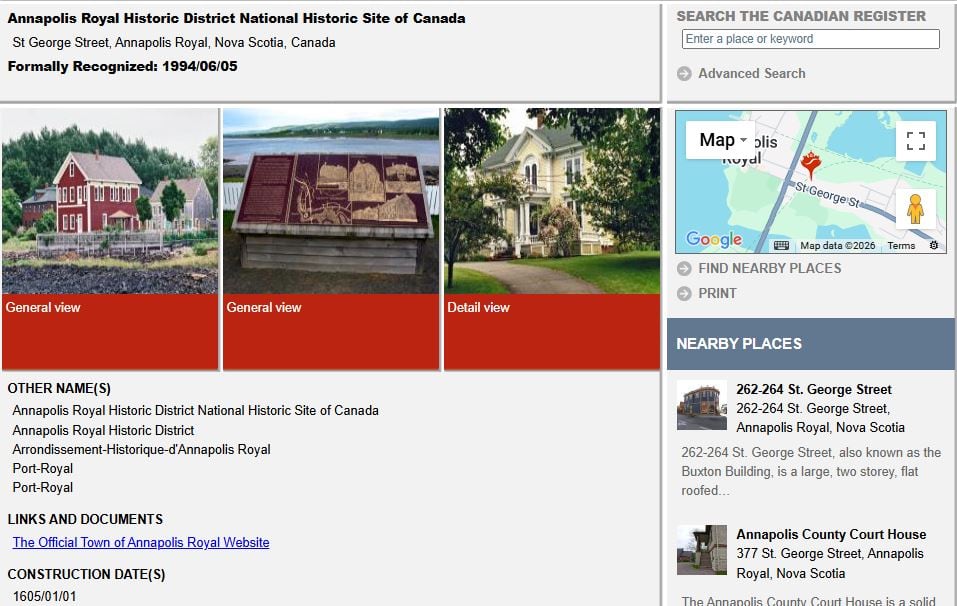Open the Detail view house photo
Screen dimensions: 957x606
pos(551,200)
